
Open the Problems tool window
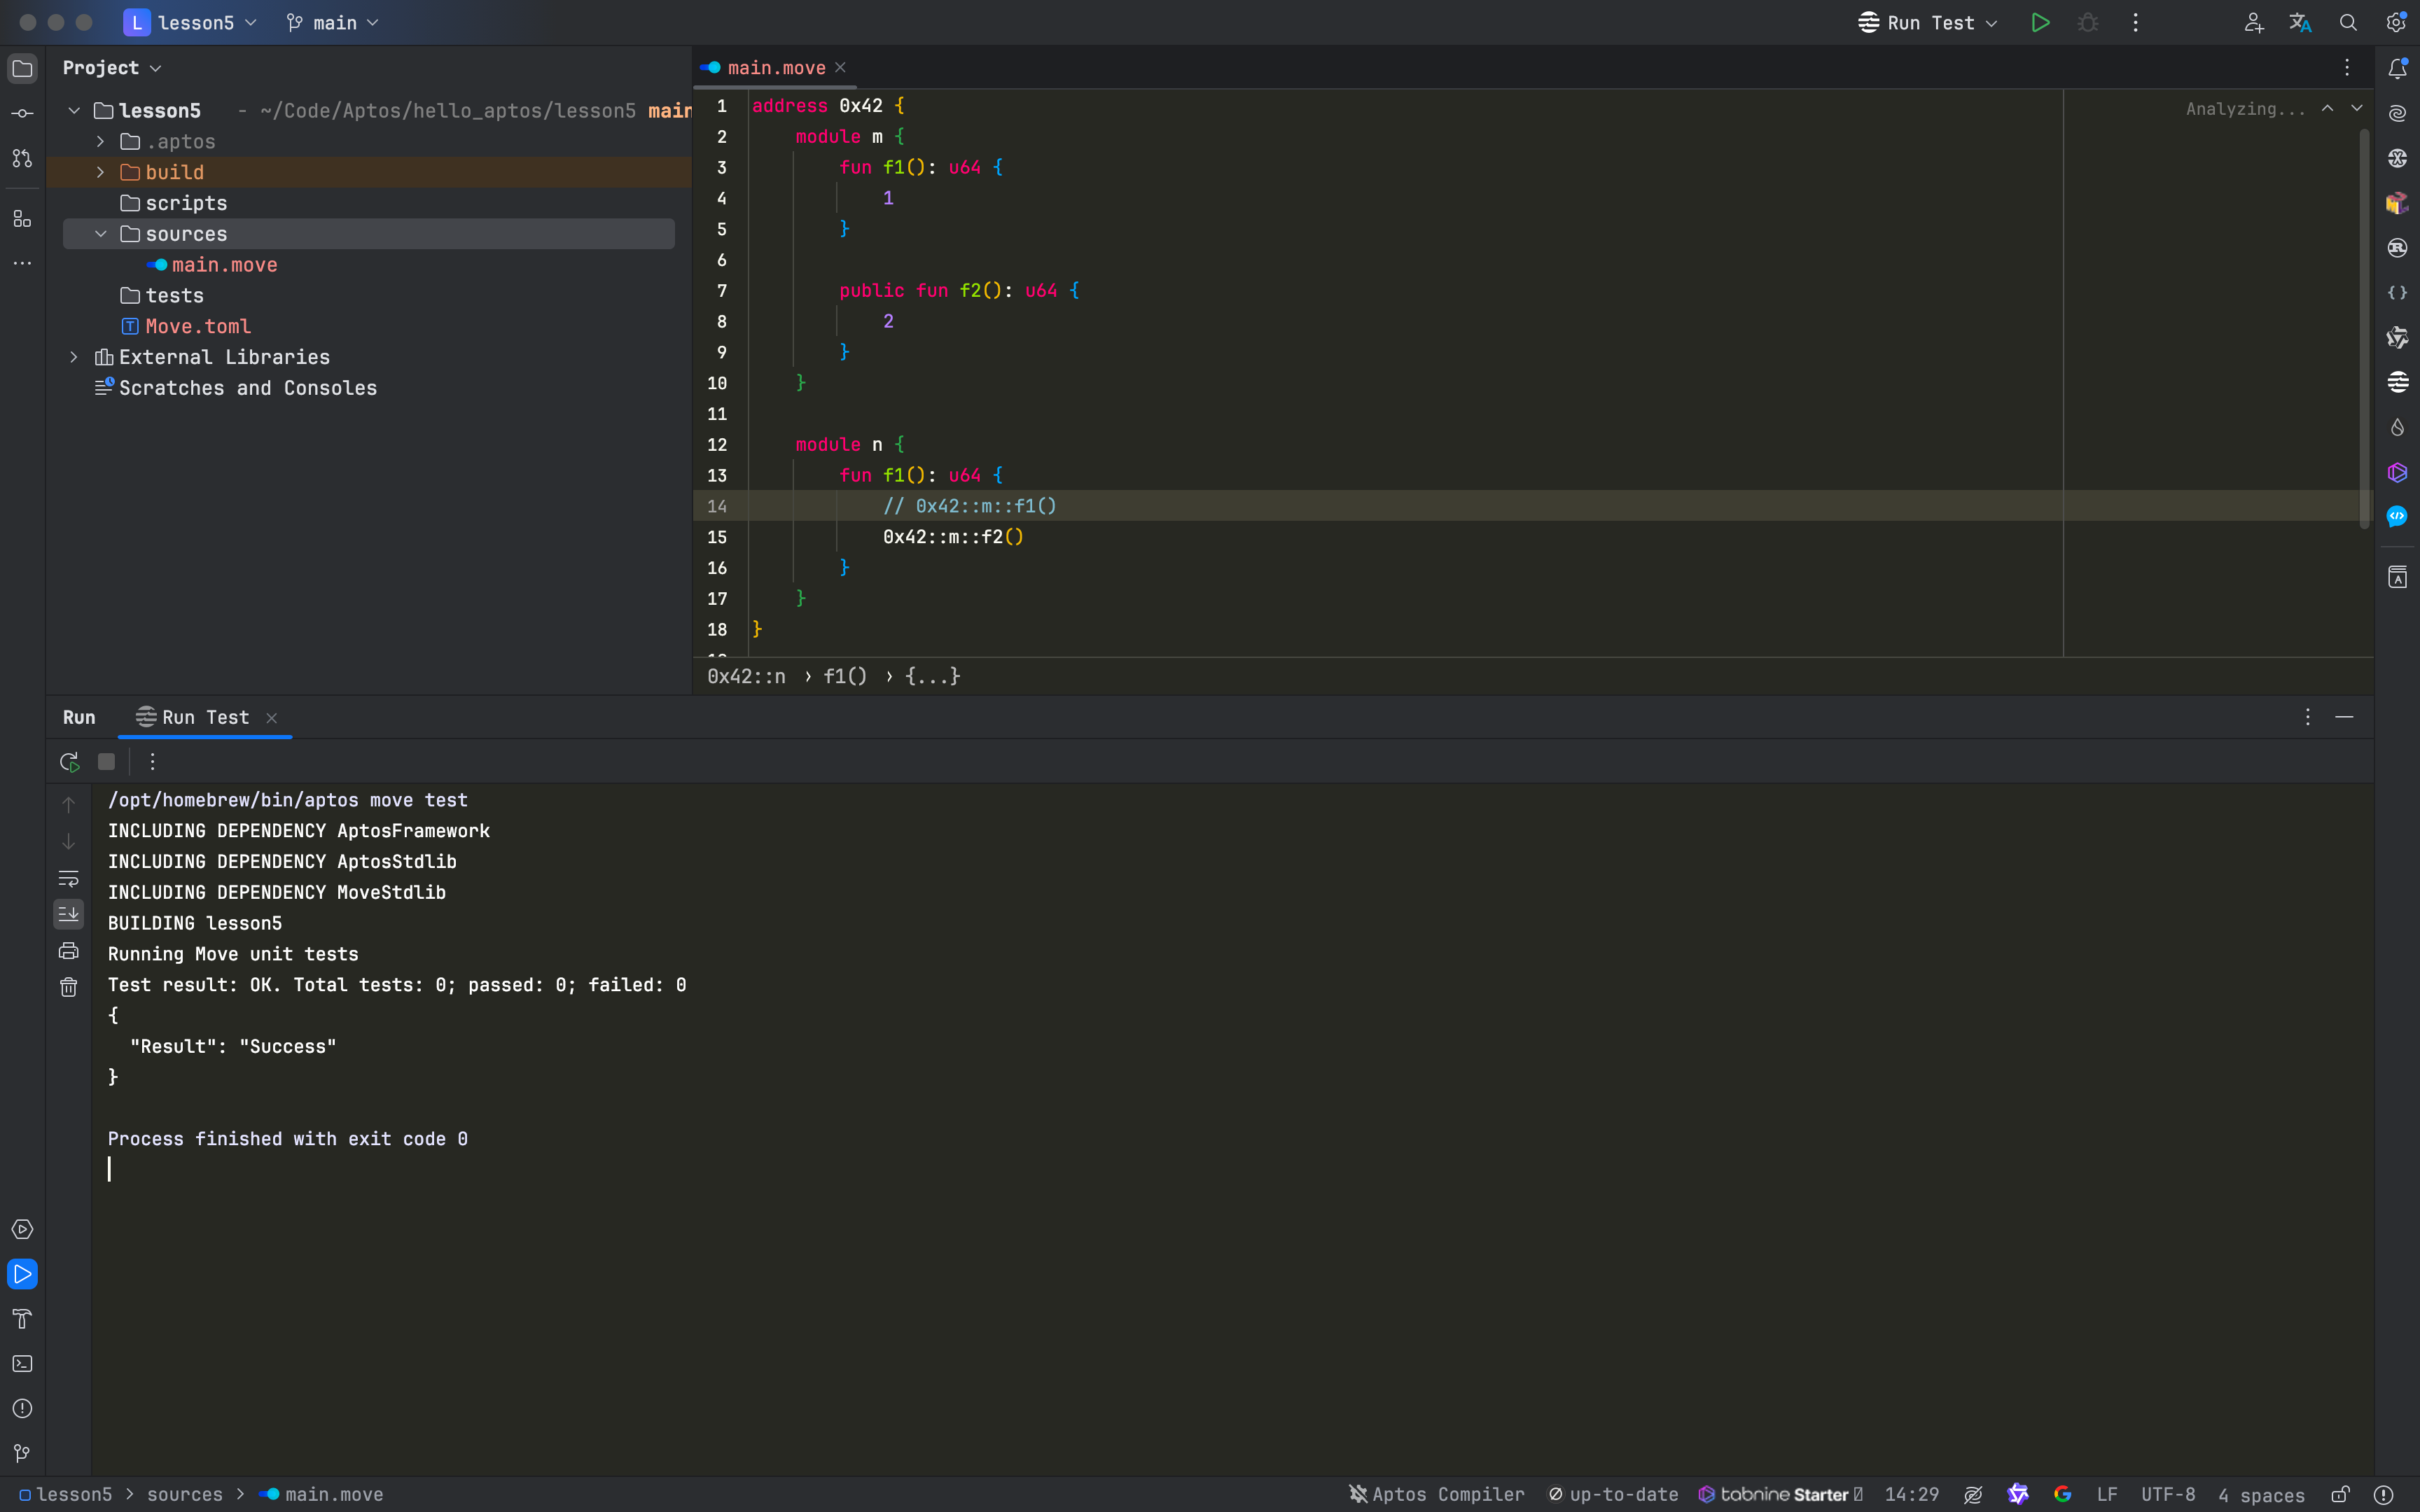[22, 1409]
